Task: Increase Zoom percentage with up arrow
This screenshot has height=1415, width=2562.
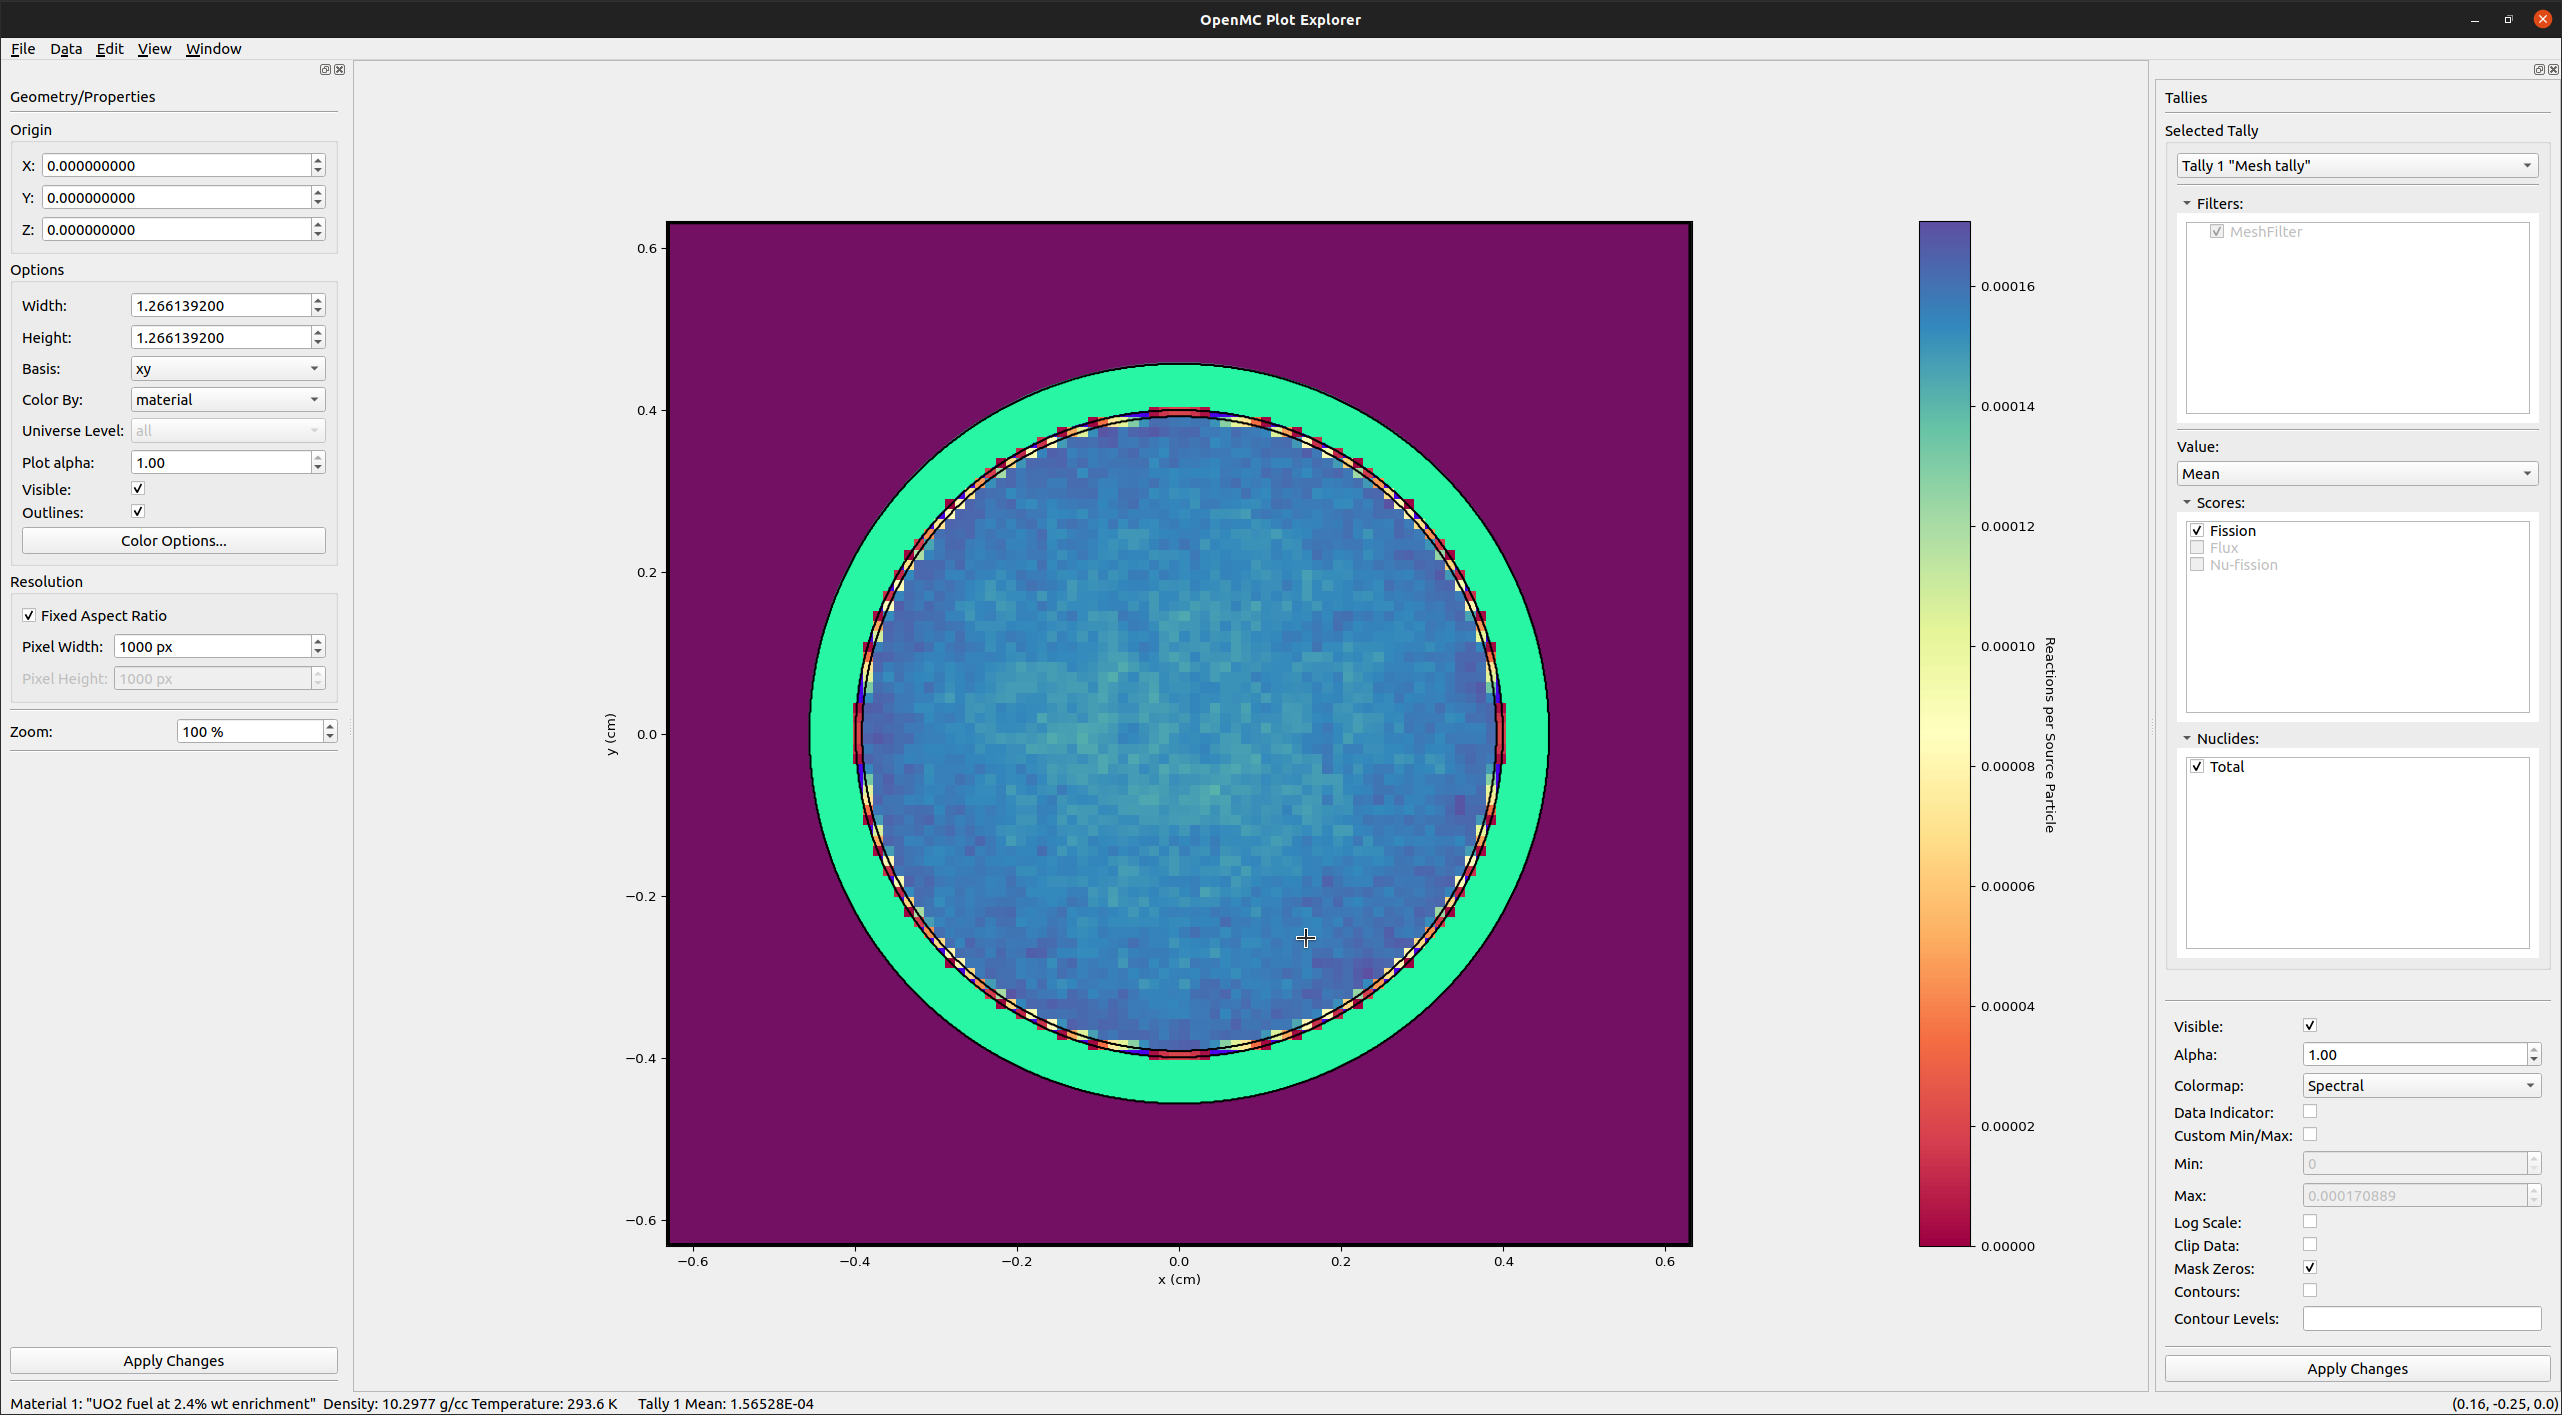Action: click(329, 726)
